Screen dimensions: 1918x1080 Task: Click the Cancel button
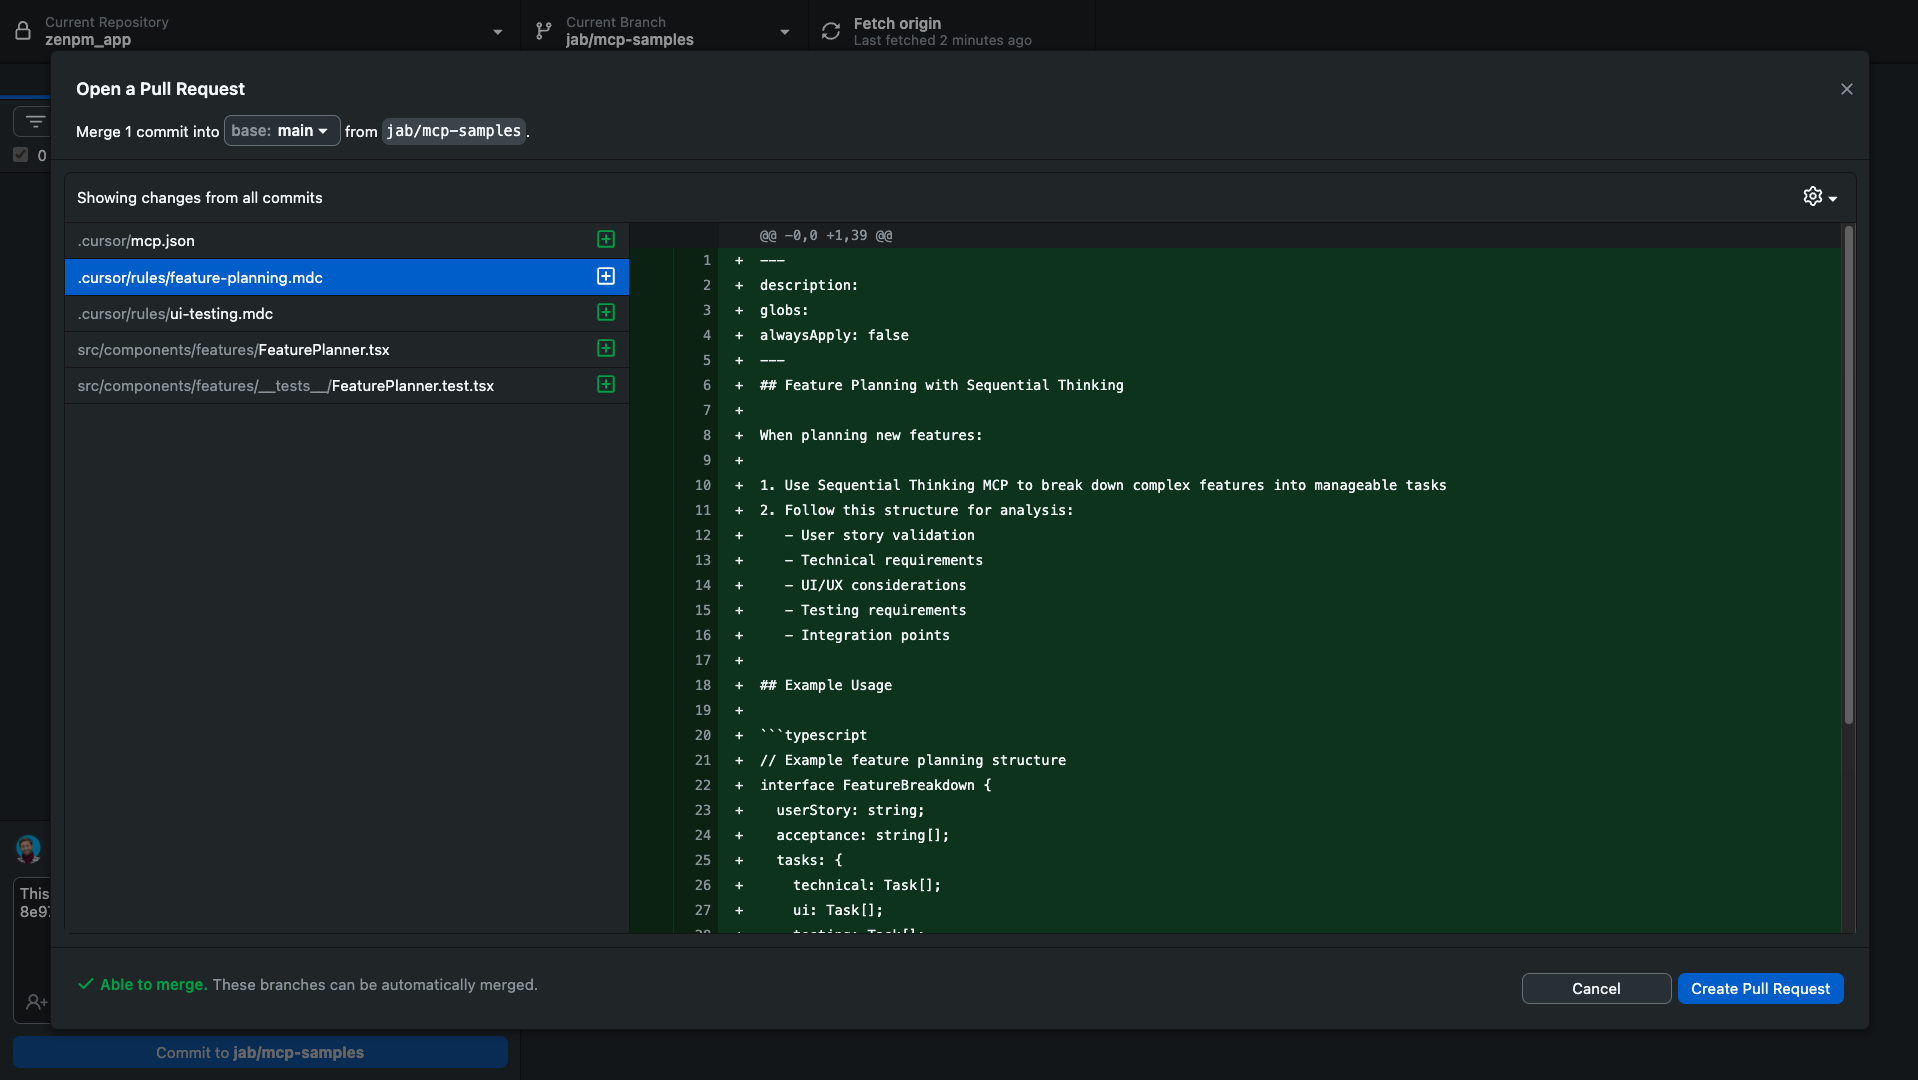point(1596,988)
